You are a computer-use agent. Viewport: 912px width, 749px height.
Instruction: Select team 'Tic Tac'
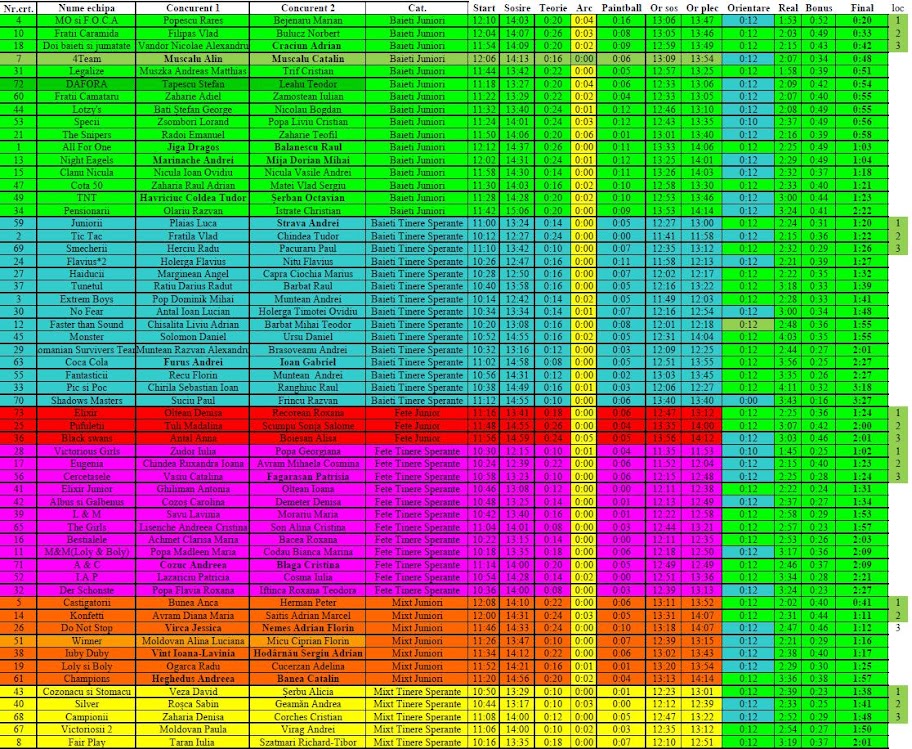coord(86,236)
